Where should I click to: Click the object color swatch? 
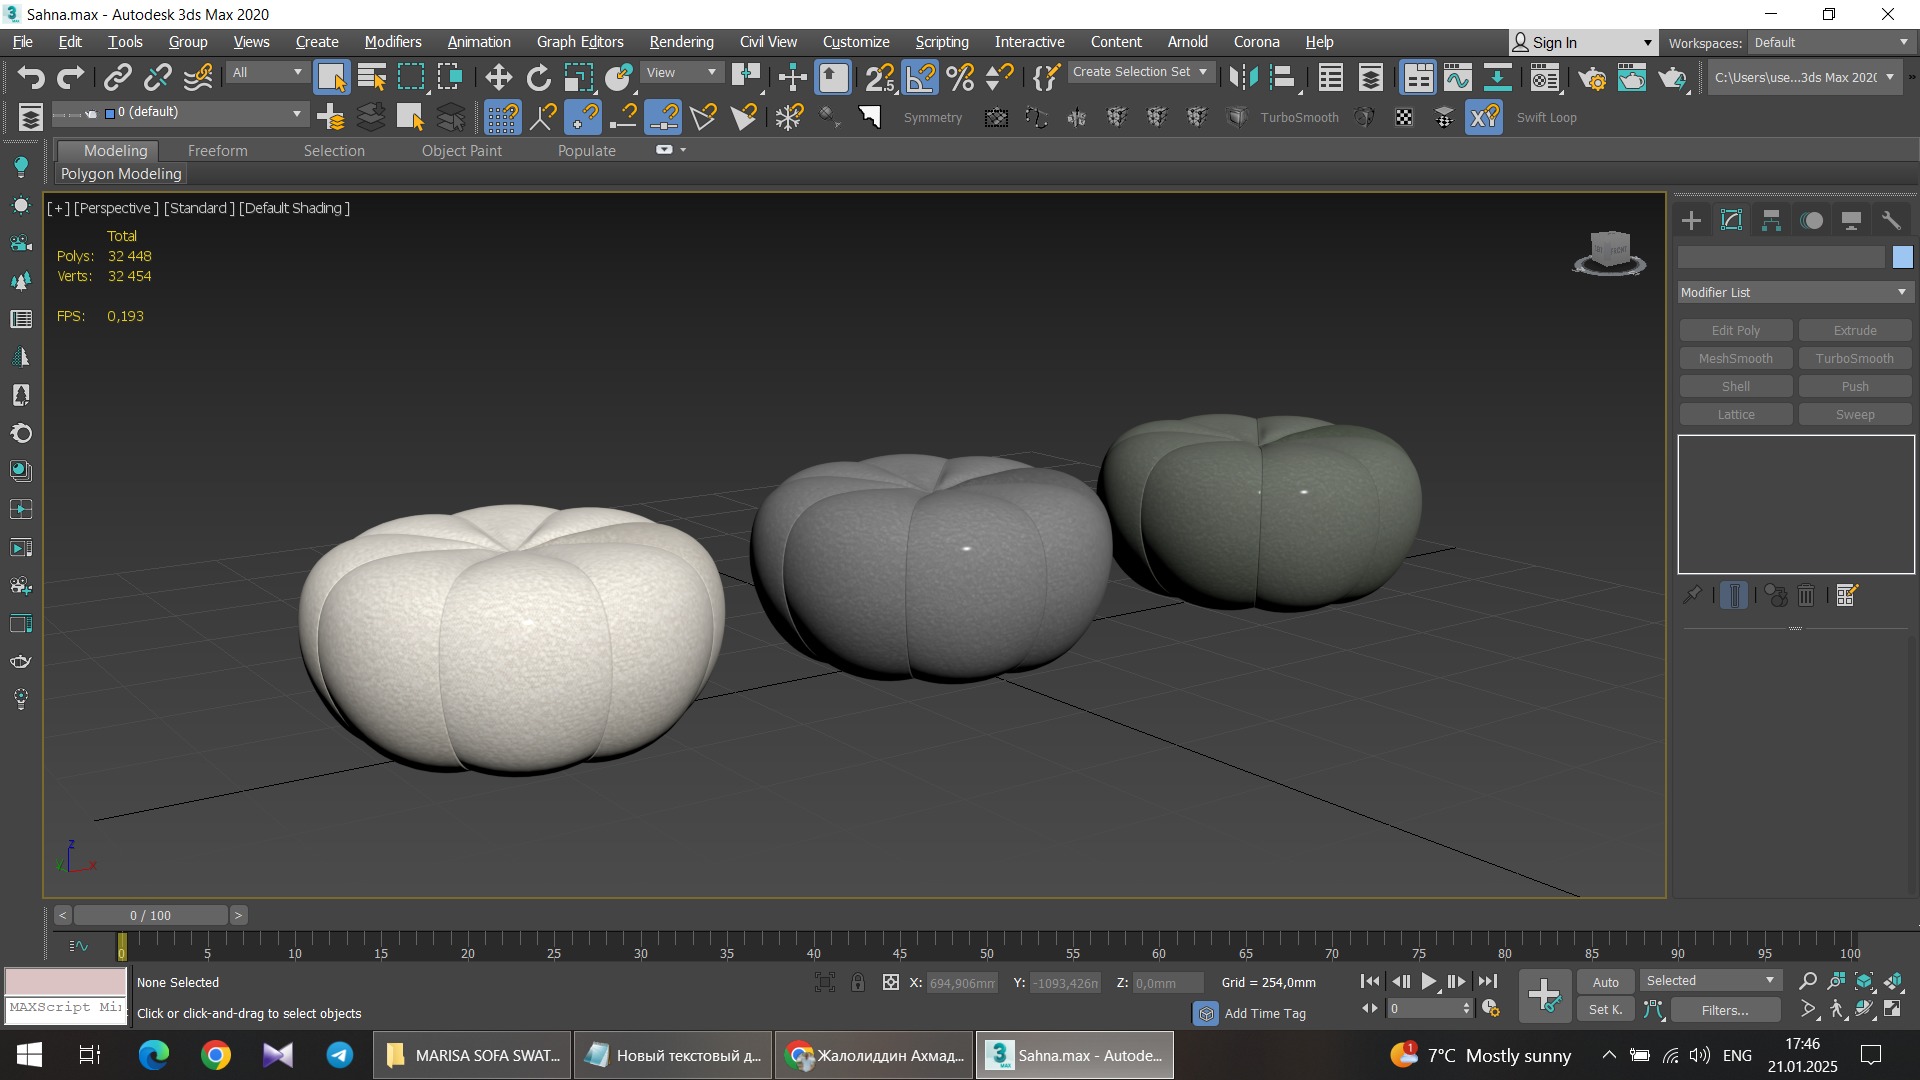click(x=1902, y=258)
